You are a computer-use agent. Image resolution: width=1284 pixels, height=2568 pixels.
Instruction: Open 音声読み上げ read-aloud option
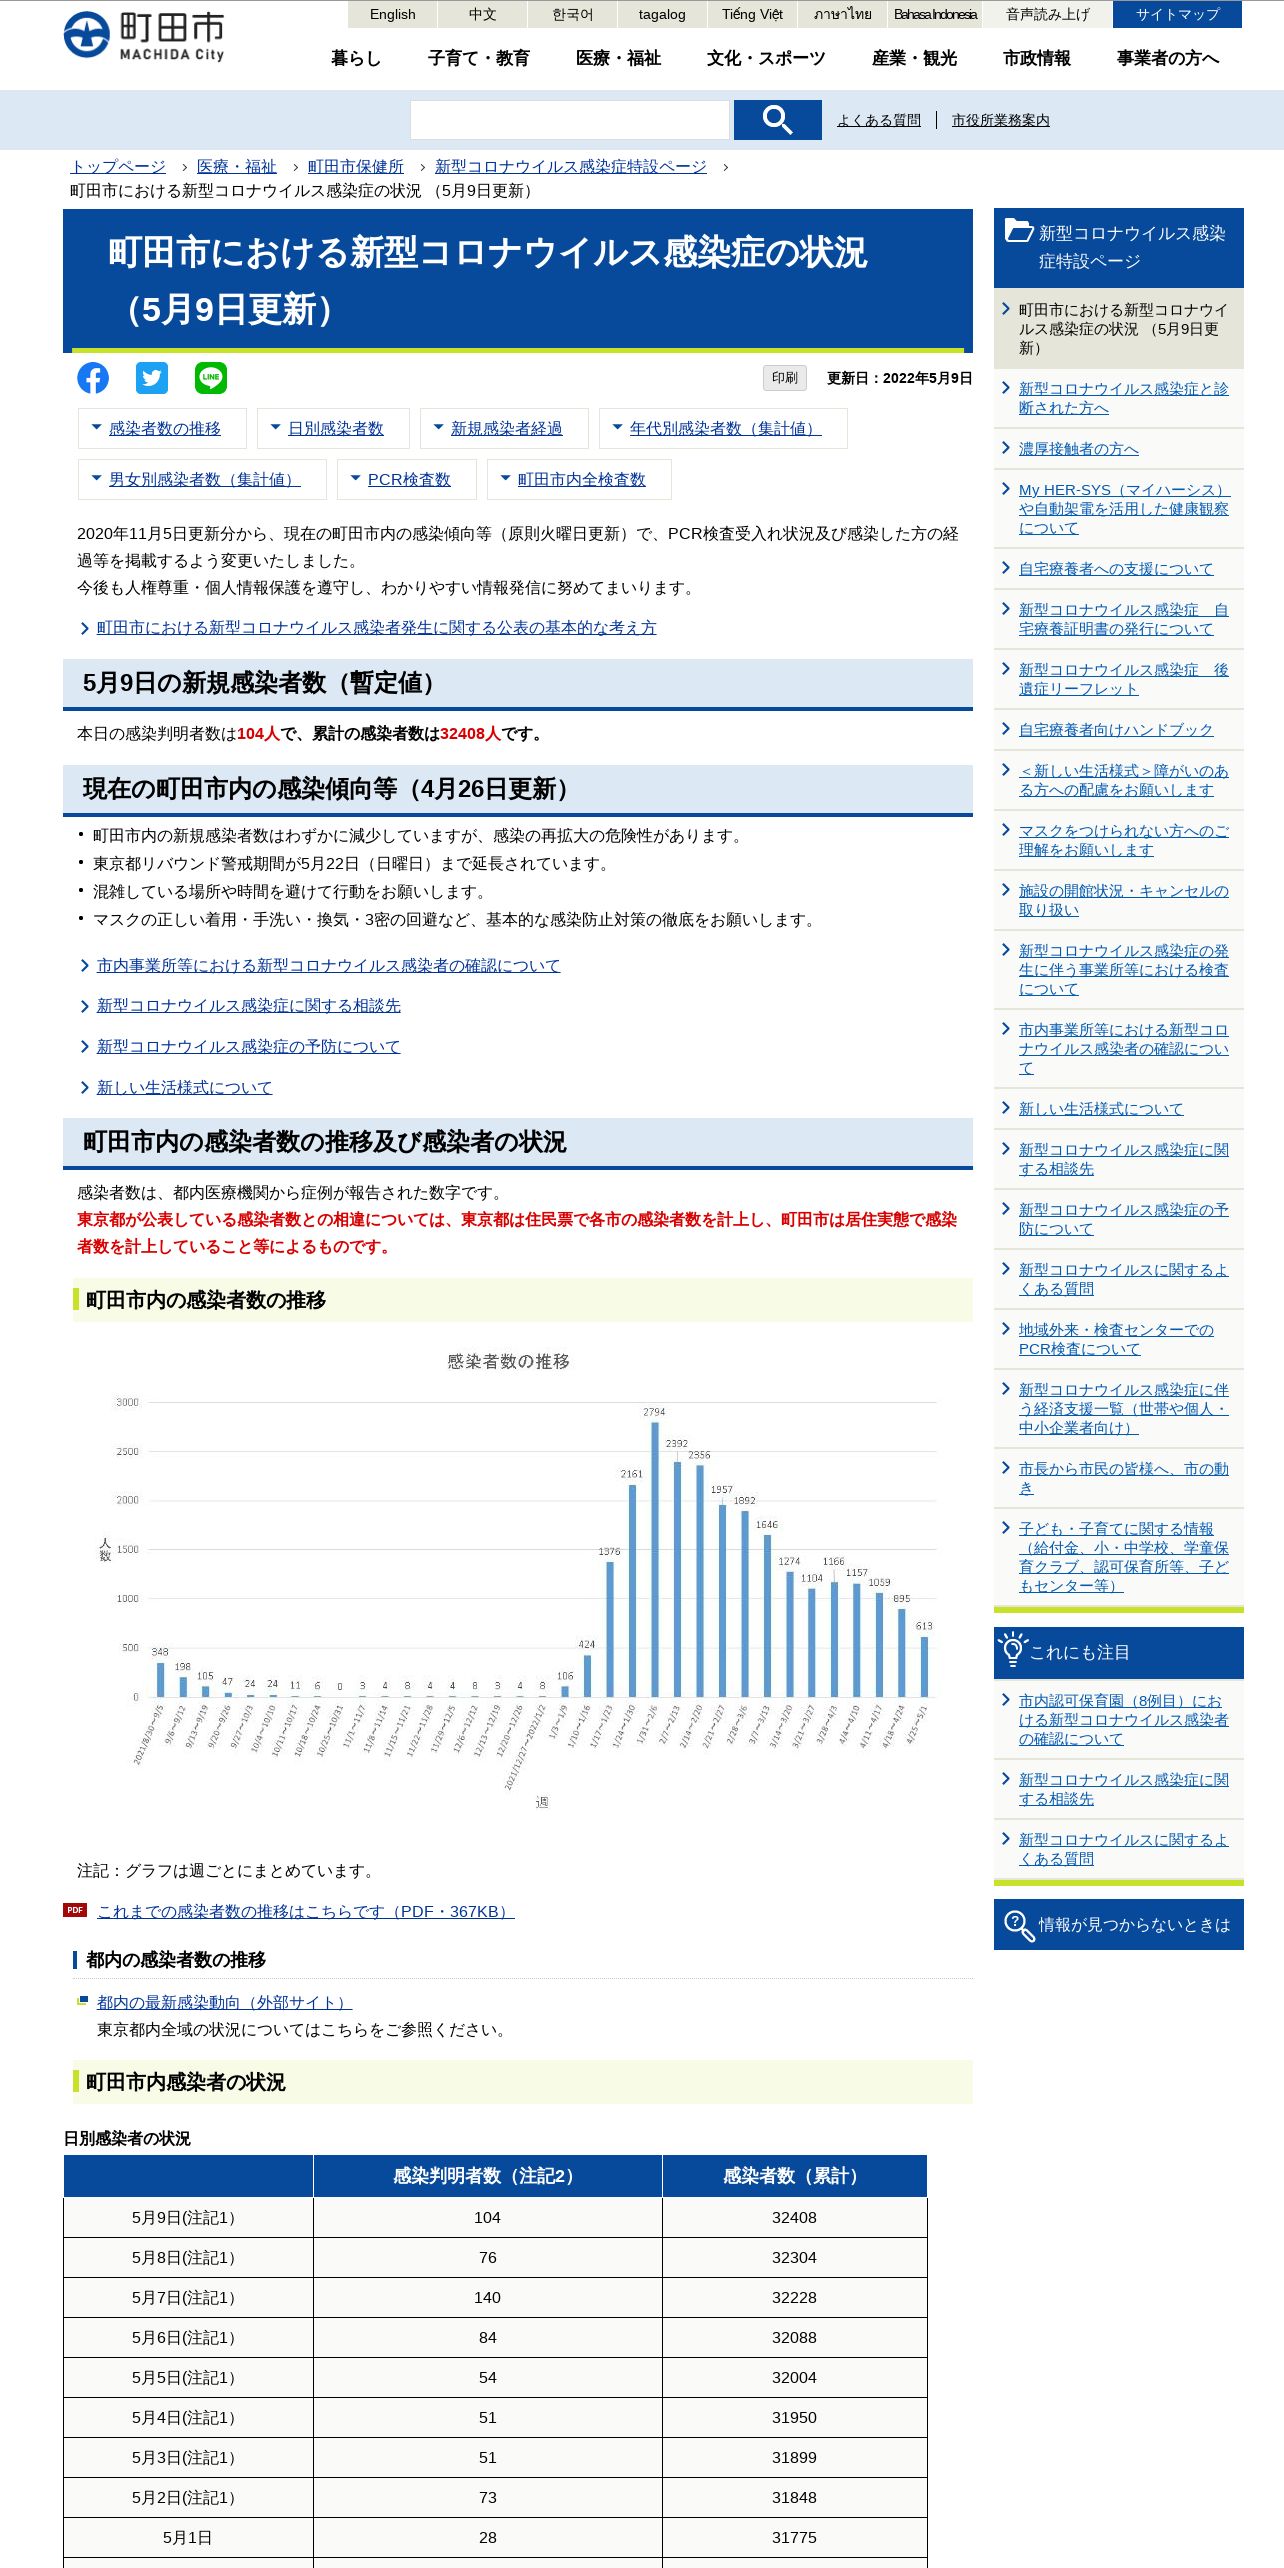pos(1047,14)
